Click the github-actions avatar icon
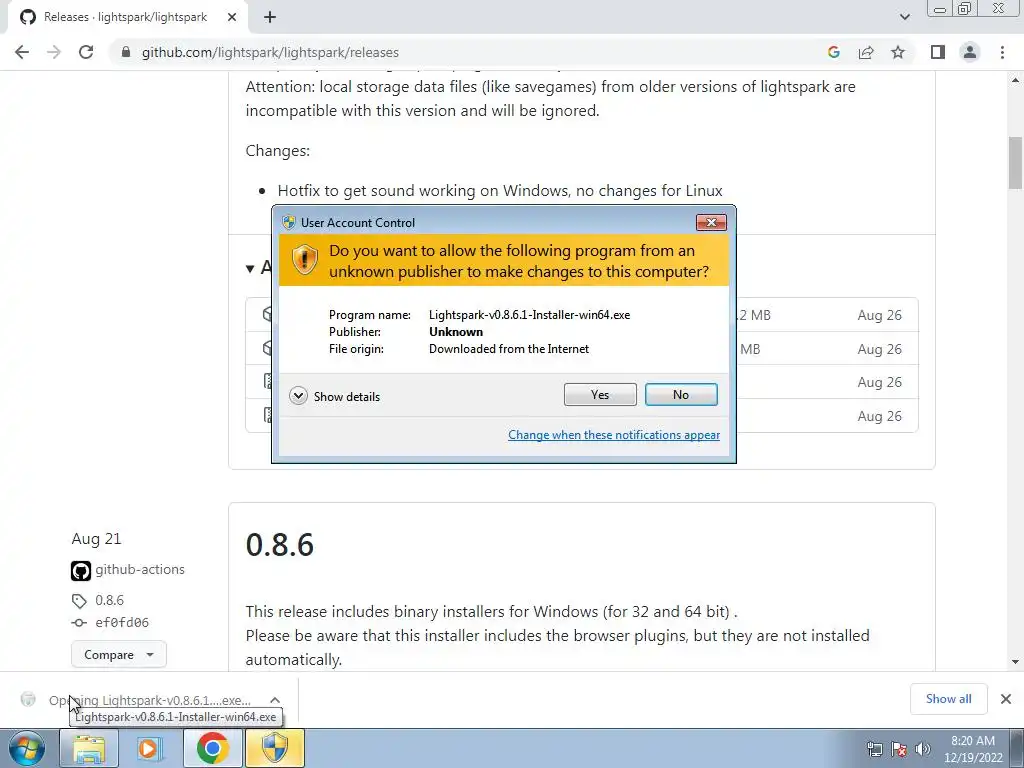 (x=81, y=571)
